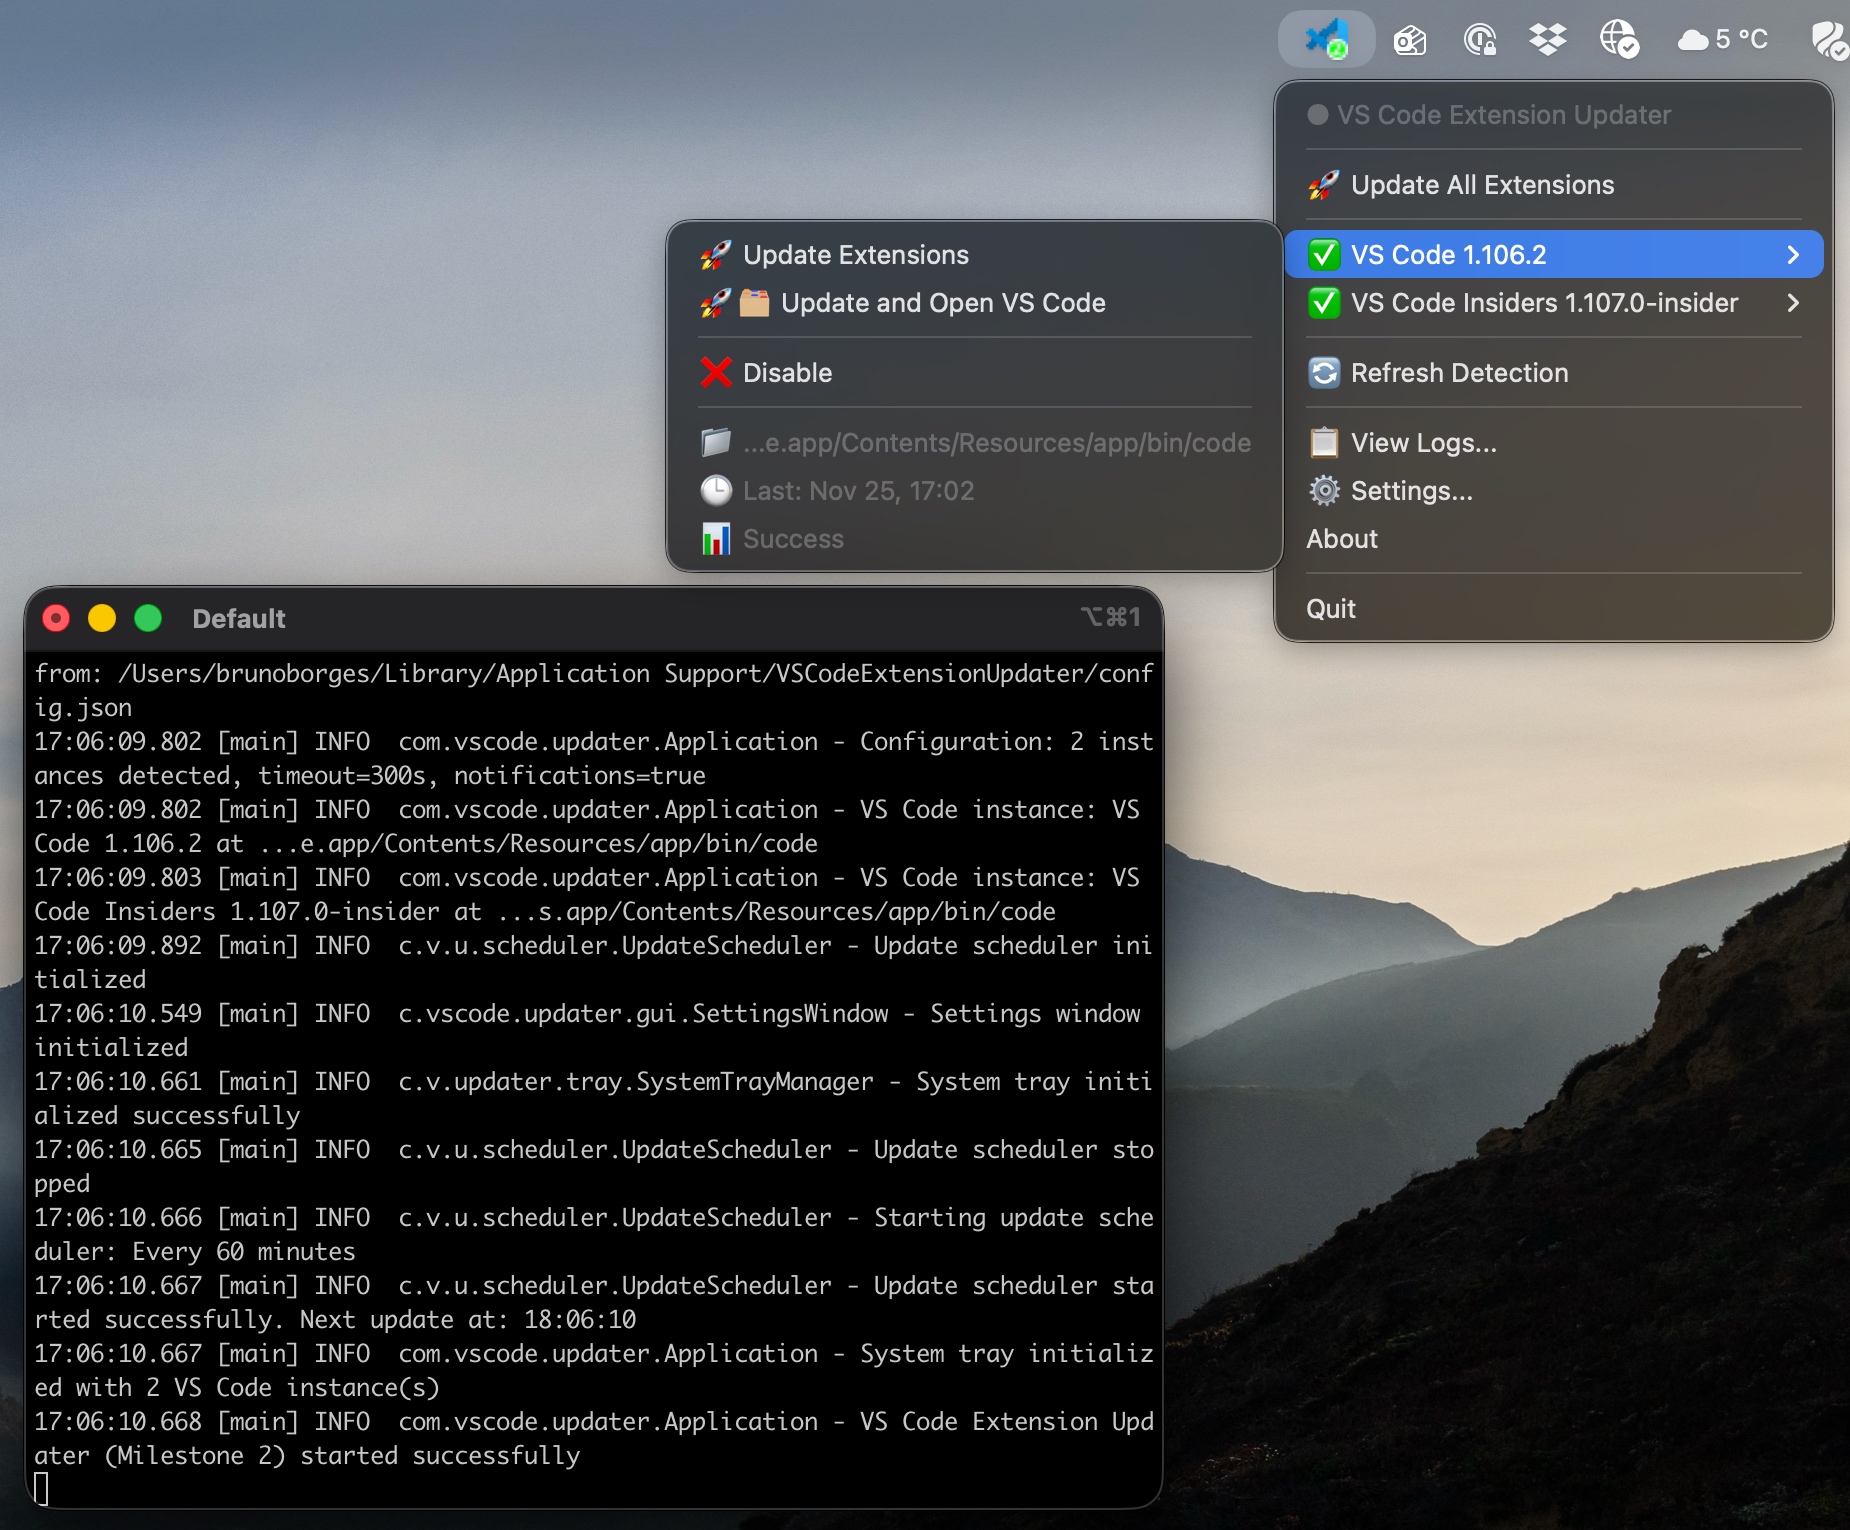Toggle the green checkmark for VS Code Insiders
Screen dimensions: 1850x1530
[1324, 303]
